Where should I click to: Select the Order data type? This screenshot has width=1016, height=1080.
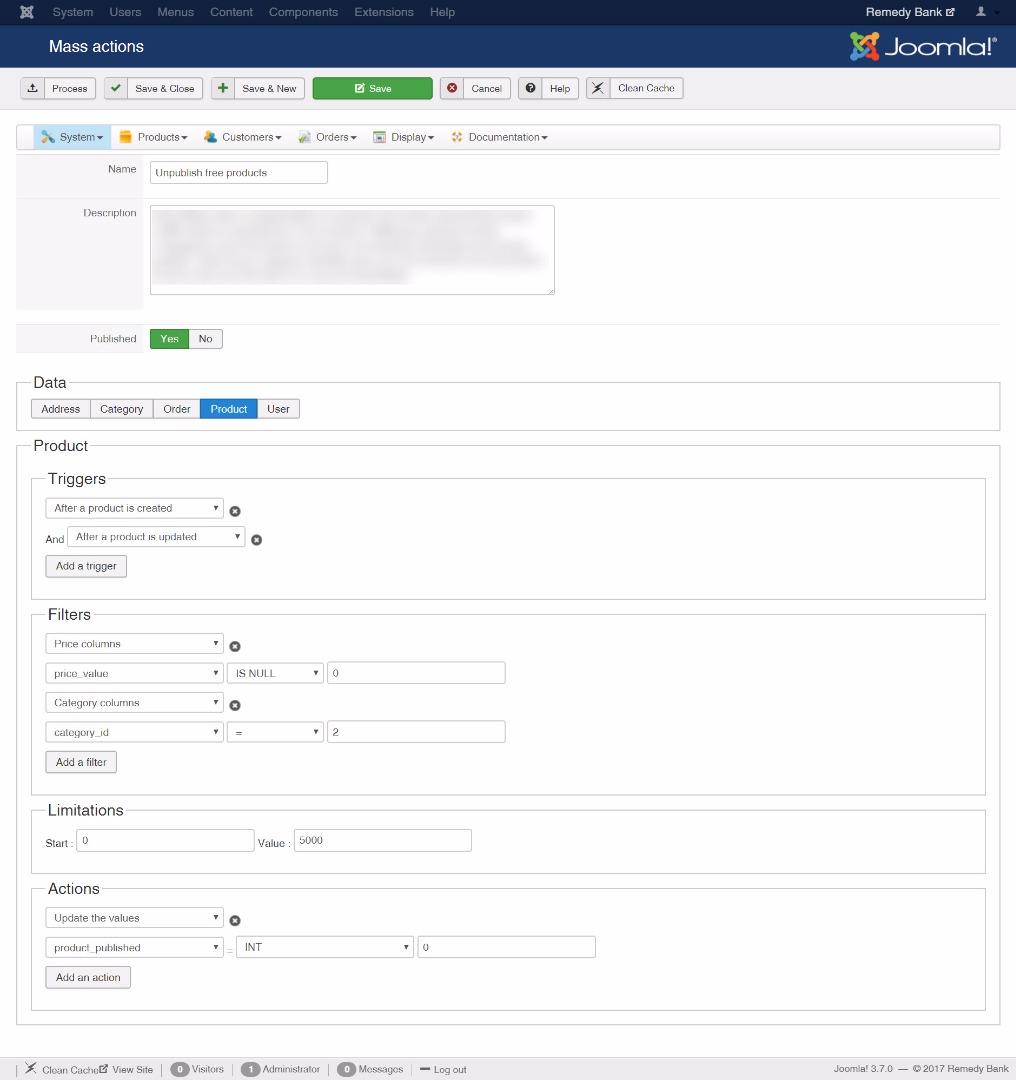[x=176, y=409]
